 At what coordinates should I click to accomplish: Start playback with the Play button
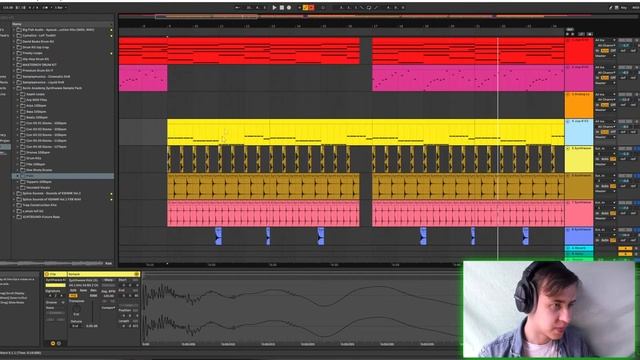[x=274, y=7]
